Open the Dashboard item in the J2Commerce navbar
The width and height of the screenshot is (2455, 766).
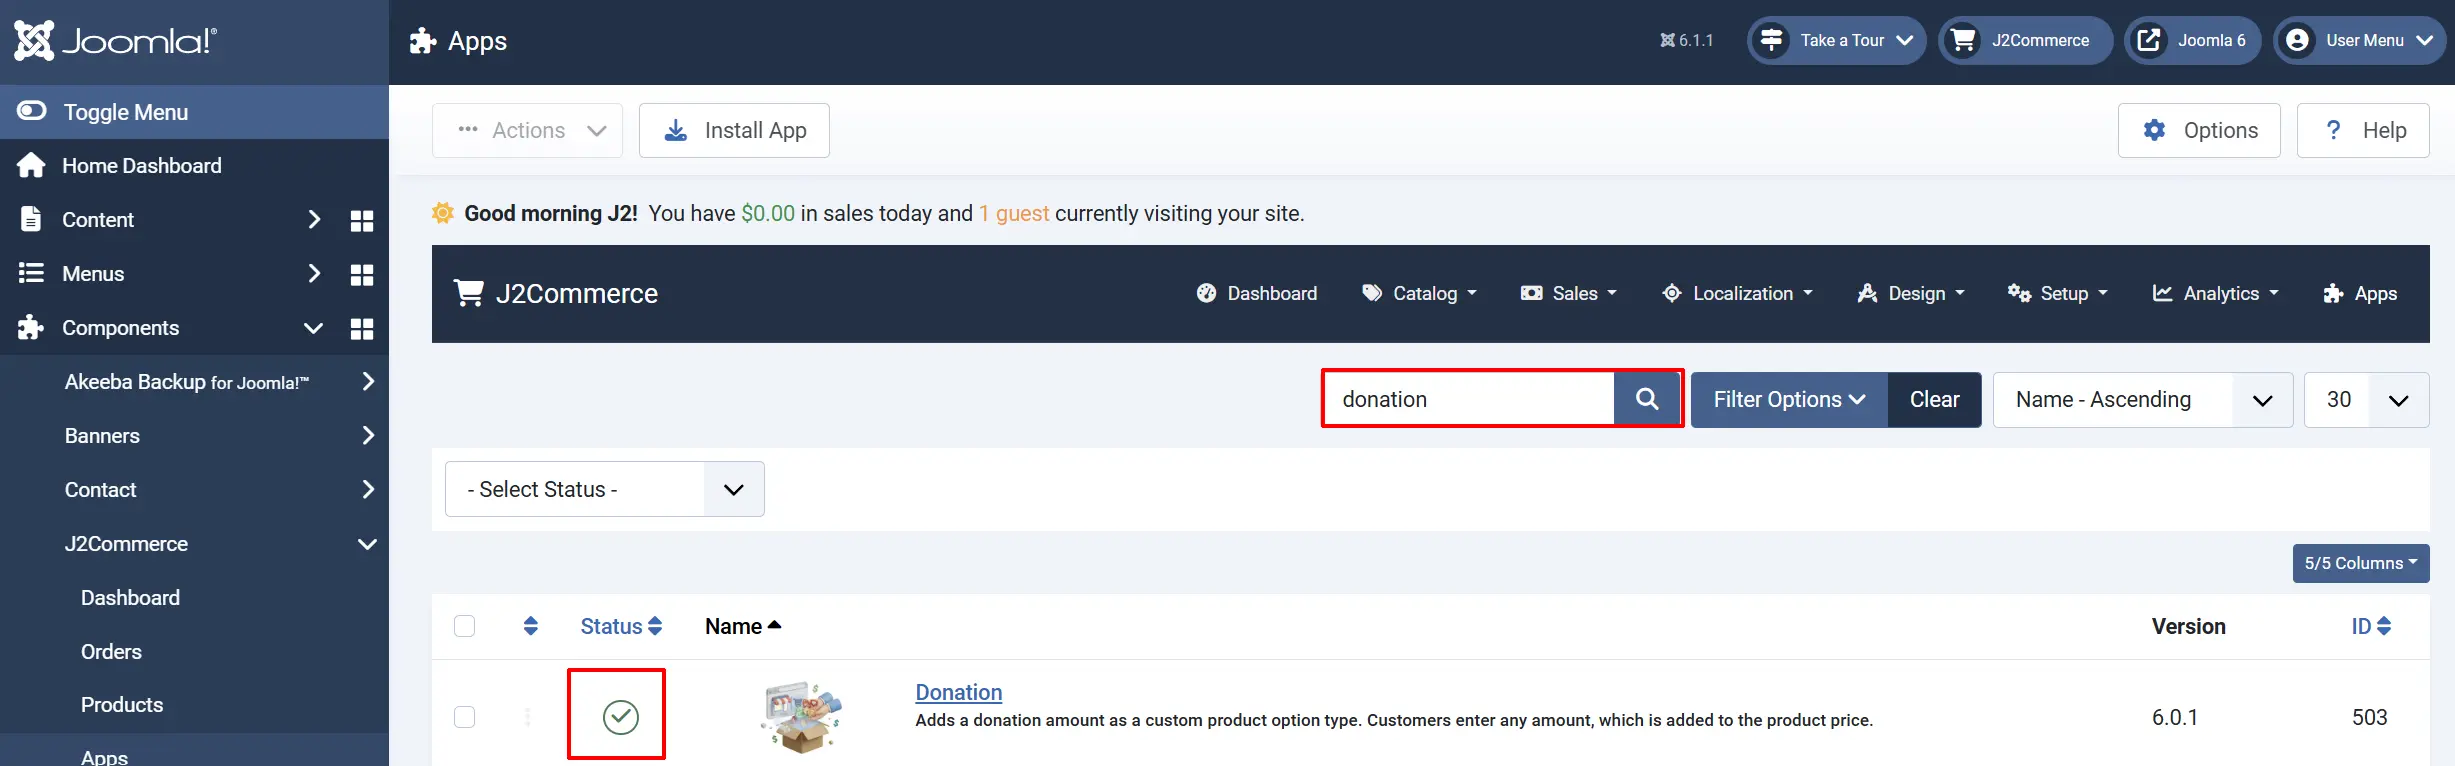pyautogui.click(x=1257, y=293)
